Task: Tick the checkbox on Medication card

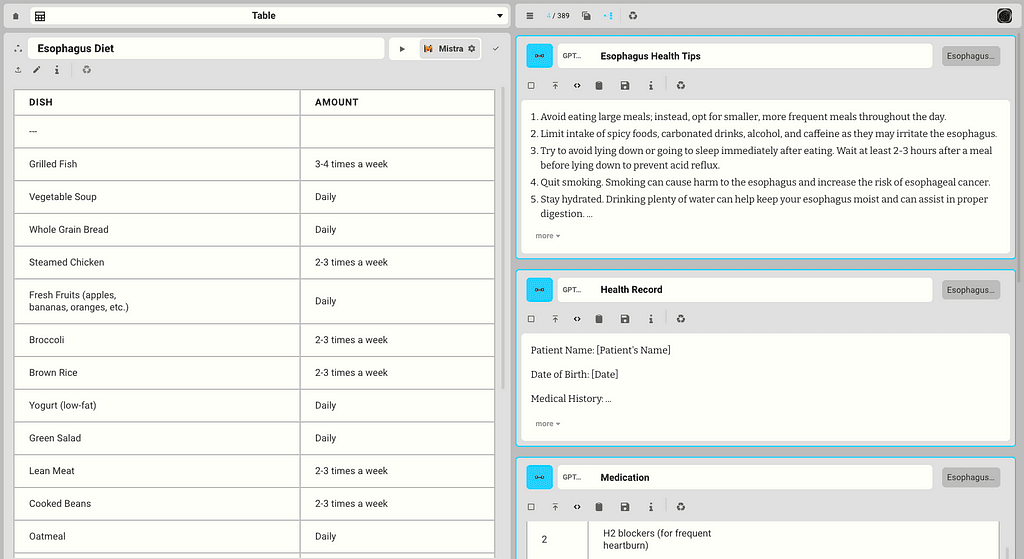Action: (x=531, y=507)
